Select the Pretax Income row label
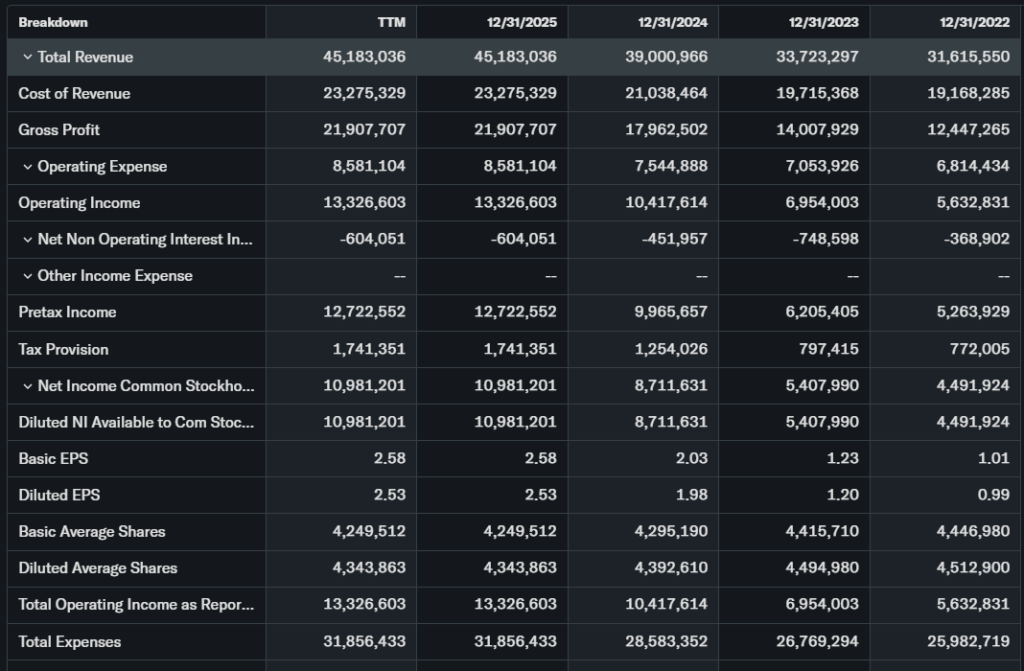 tap(67, 312)
